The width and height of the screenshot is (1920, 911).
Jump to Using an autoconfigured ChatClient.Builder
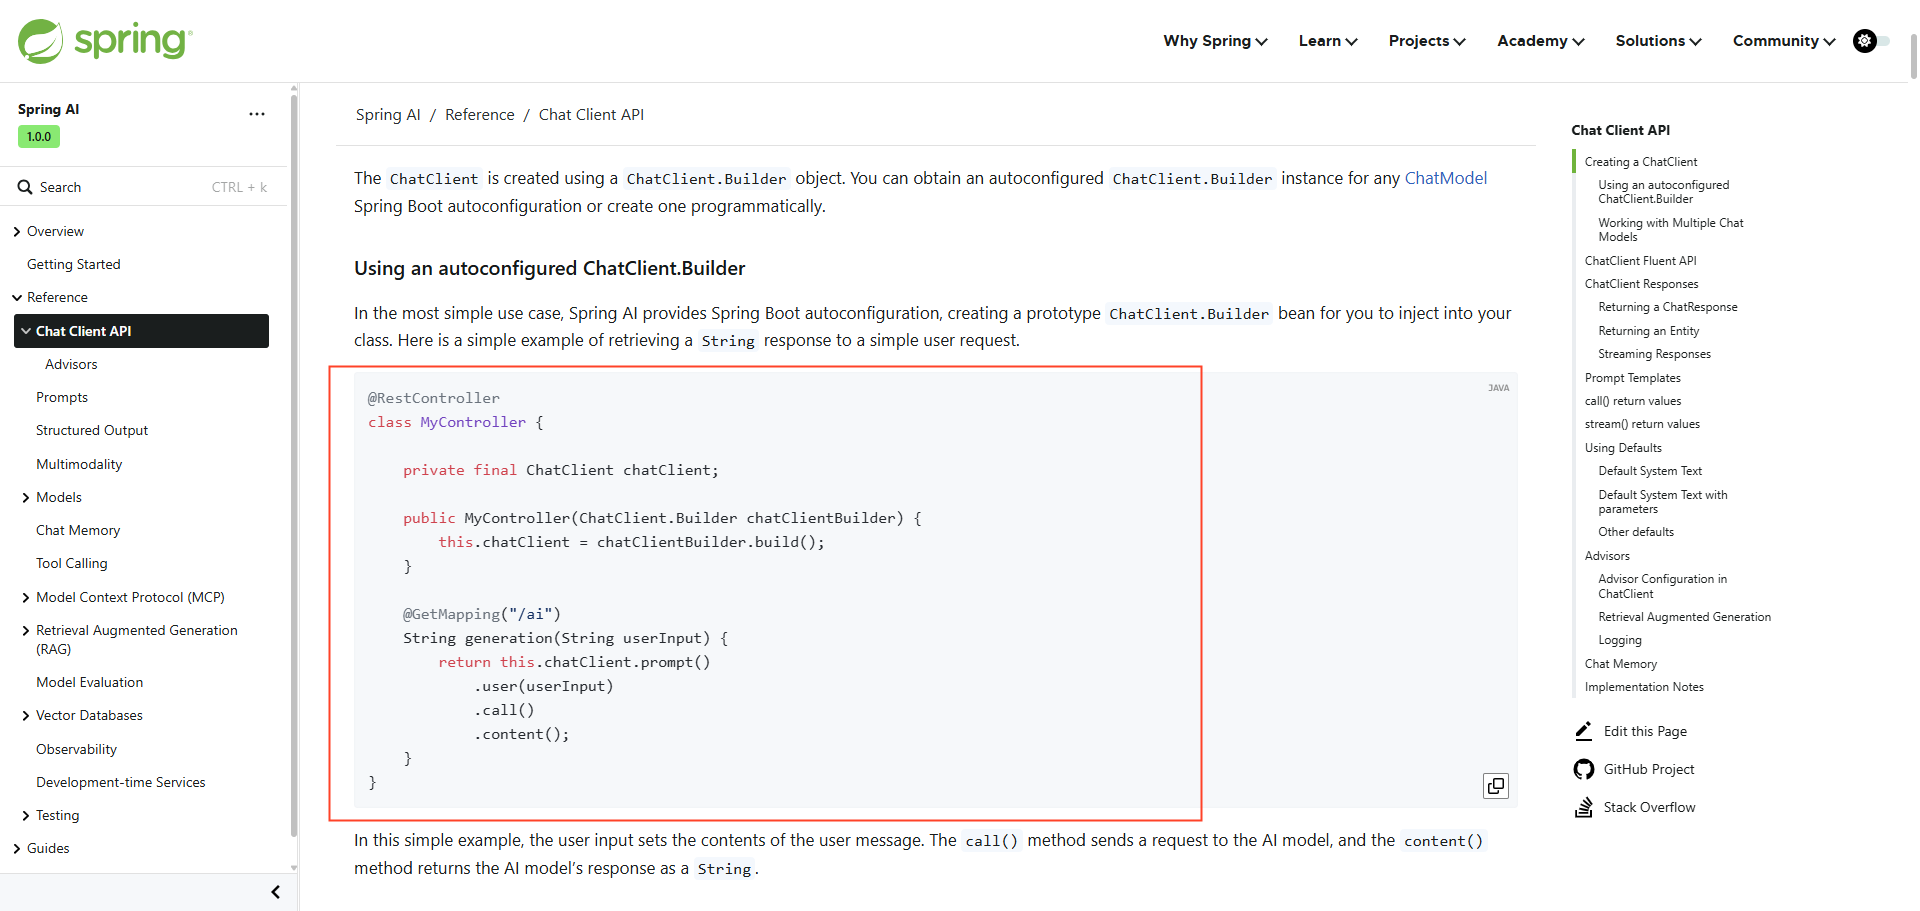click(x=1663, y=192)
